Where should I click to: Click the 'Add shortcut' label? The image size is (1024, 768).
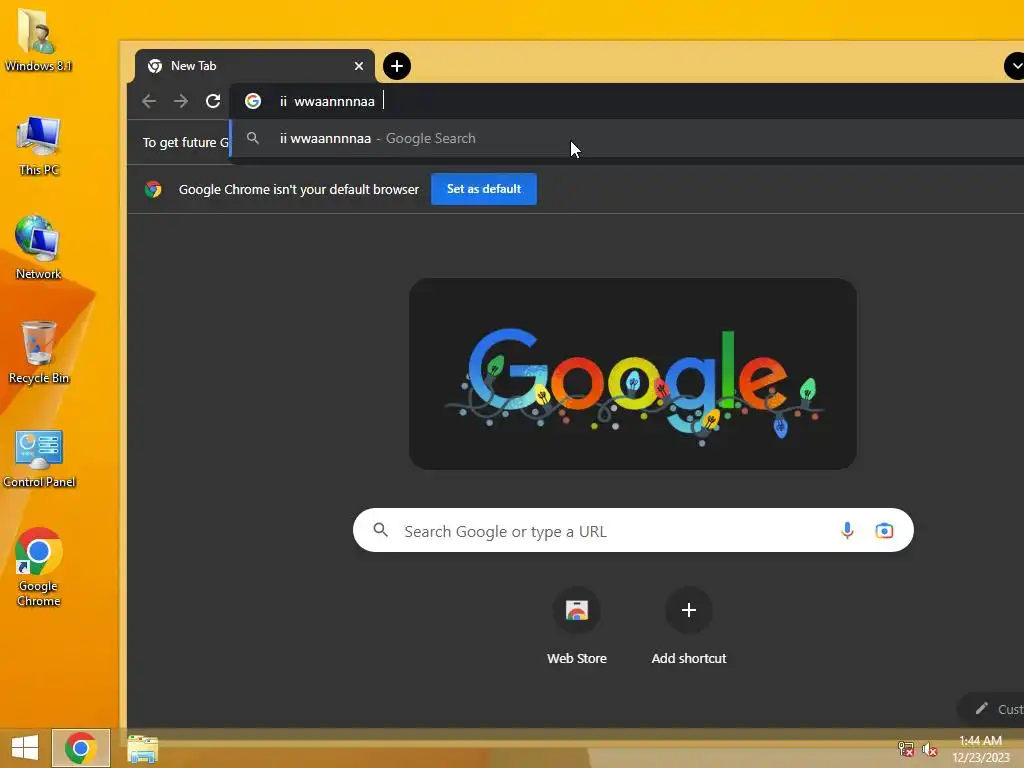688,658
